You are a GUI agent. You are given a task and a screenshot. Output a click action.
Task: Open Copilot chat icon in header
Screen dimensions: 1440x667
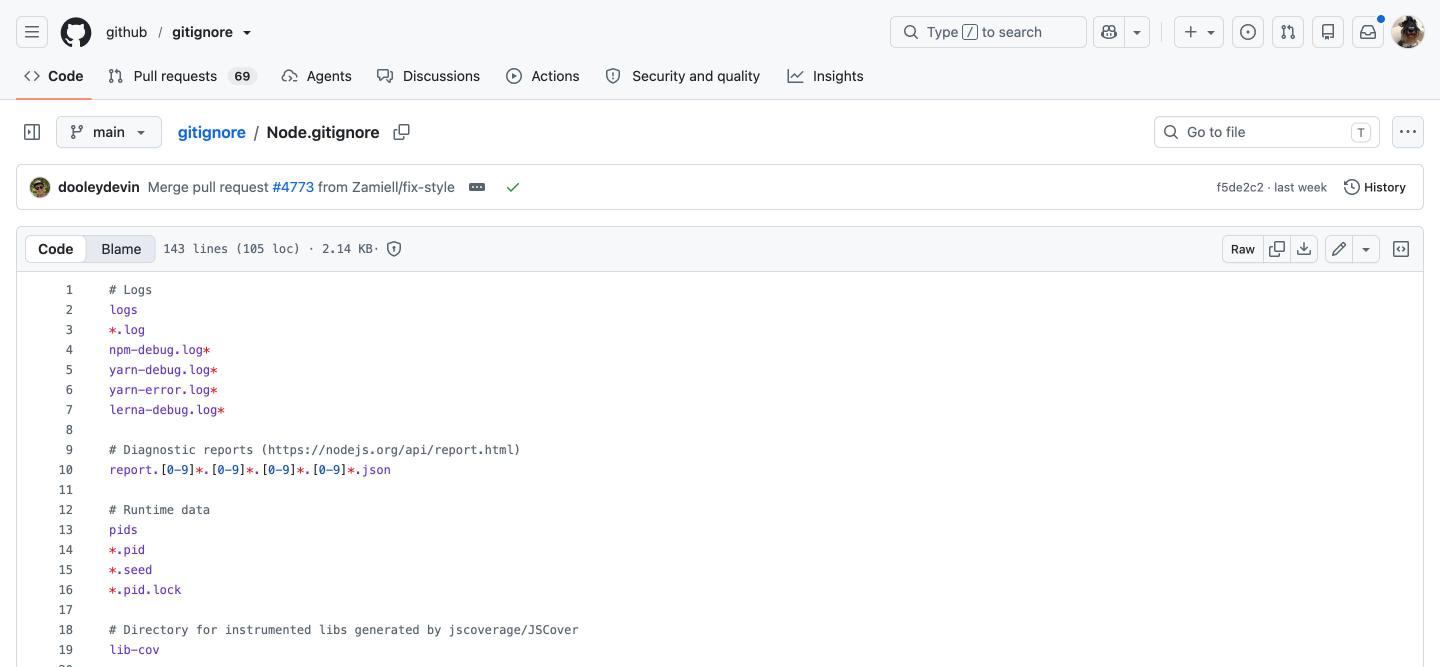(1109, 32)
